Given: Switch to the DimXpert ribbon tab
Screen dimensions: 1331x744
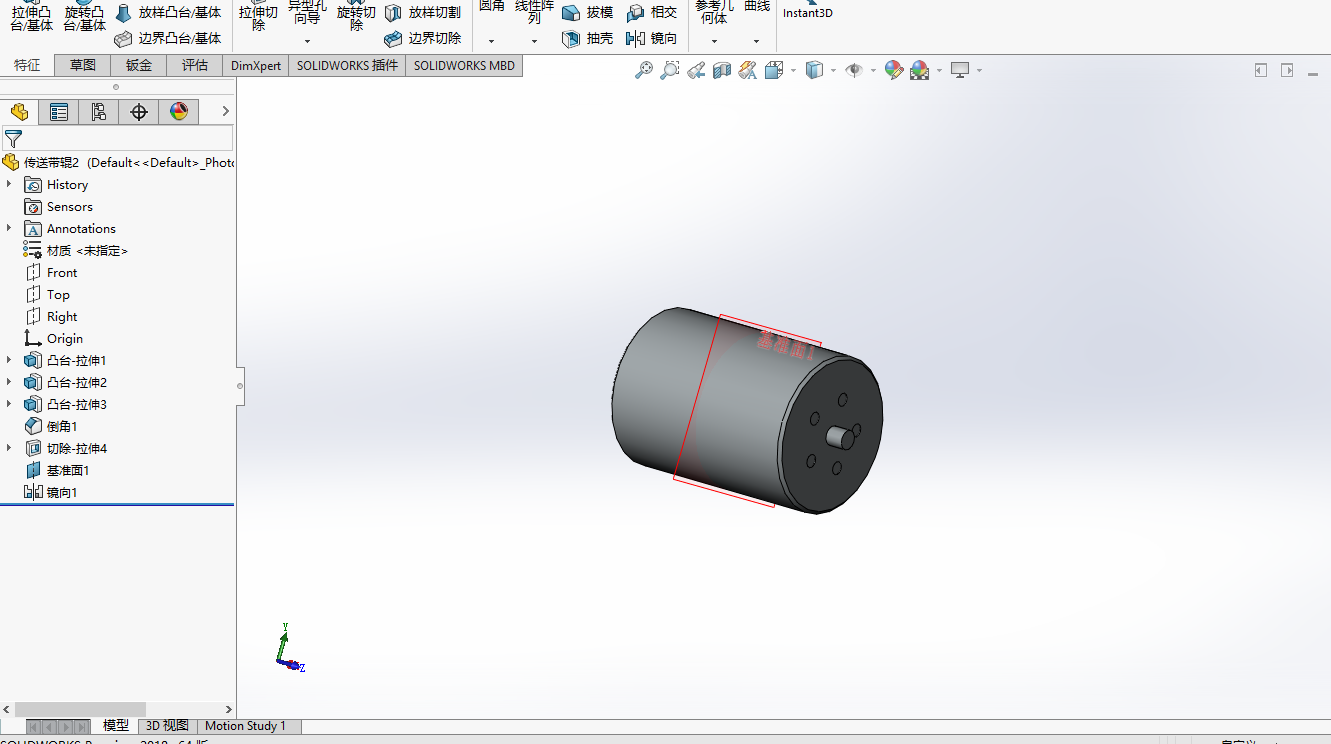Looking at the screenshot, I should tap(256, 65).
